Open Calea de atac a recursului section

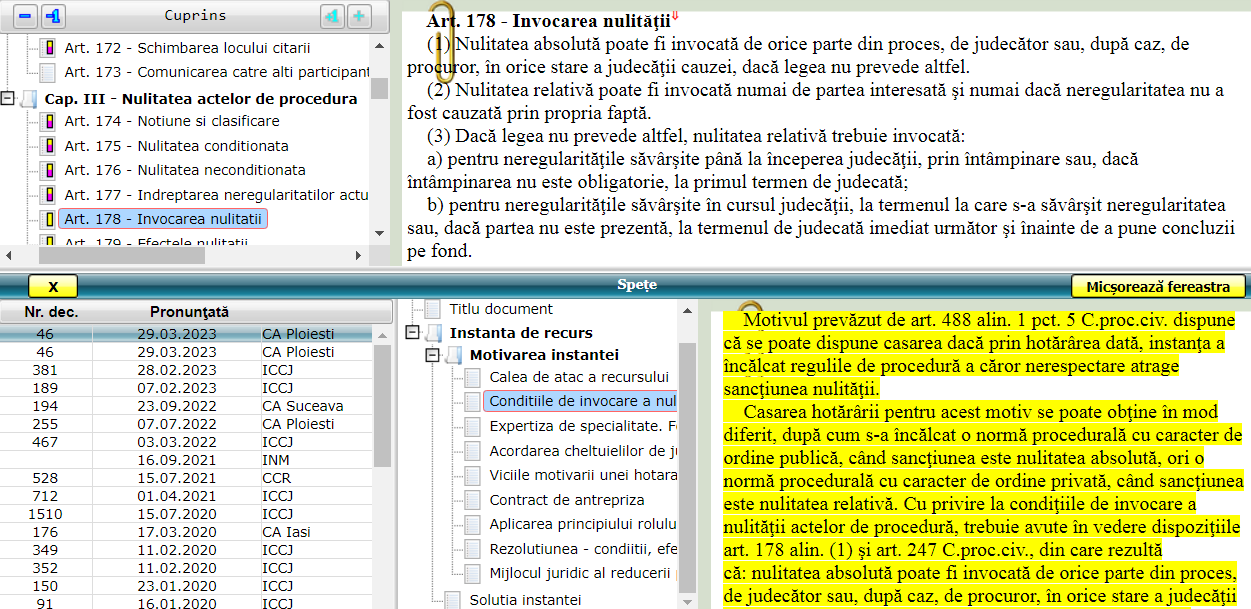[x=579, y=377]
